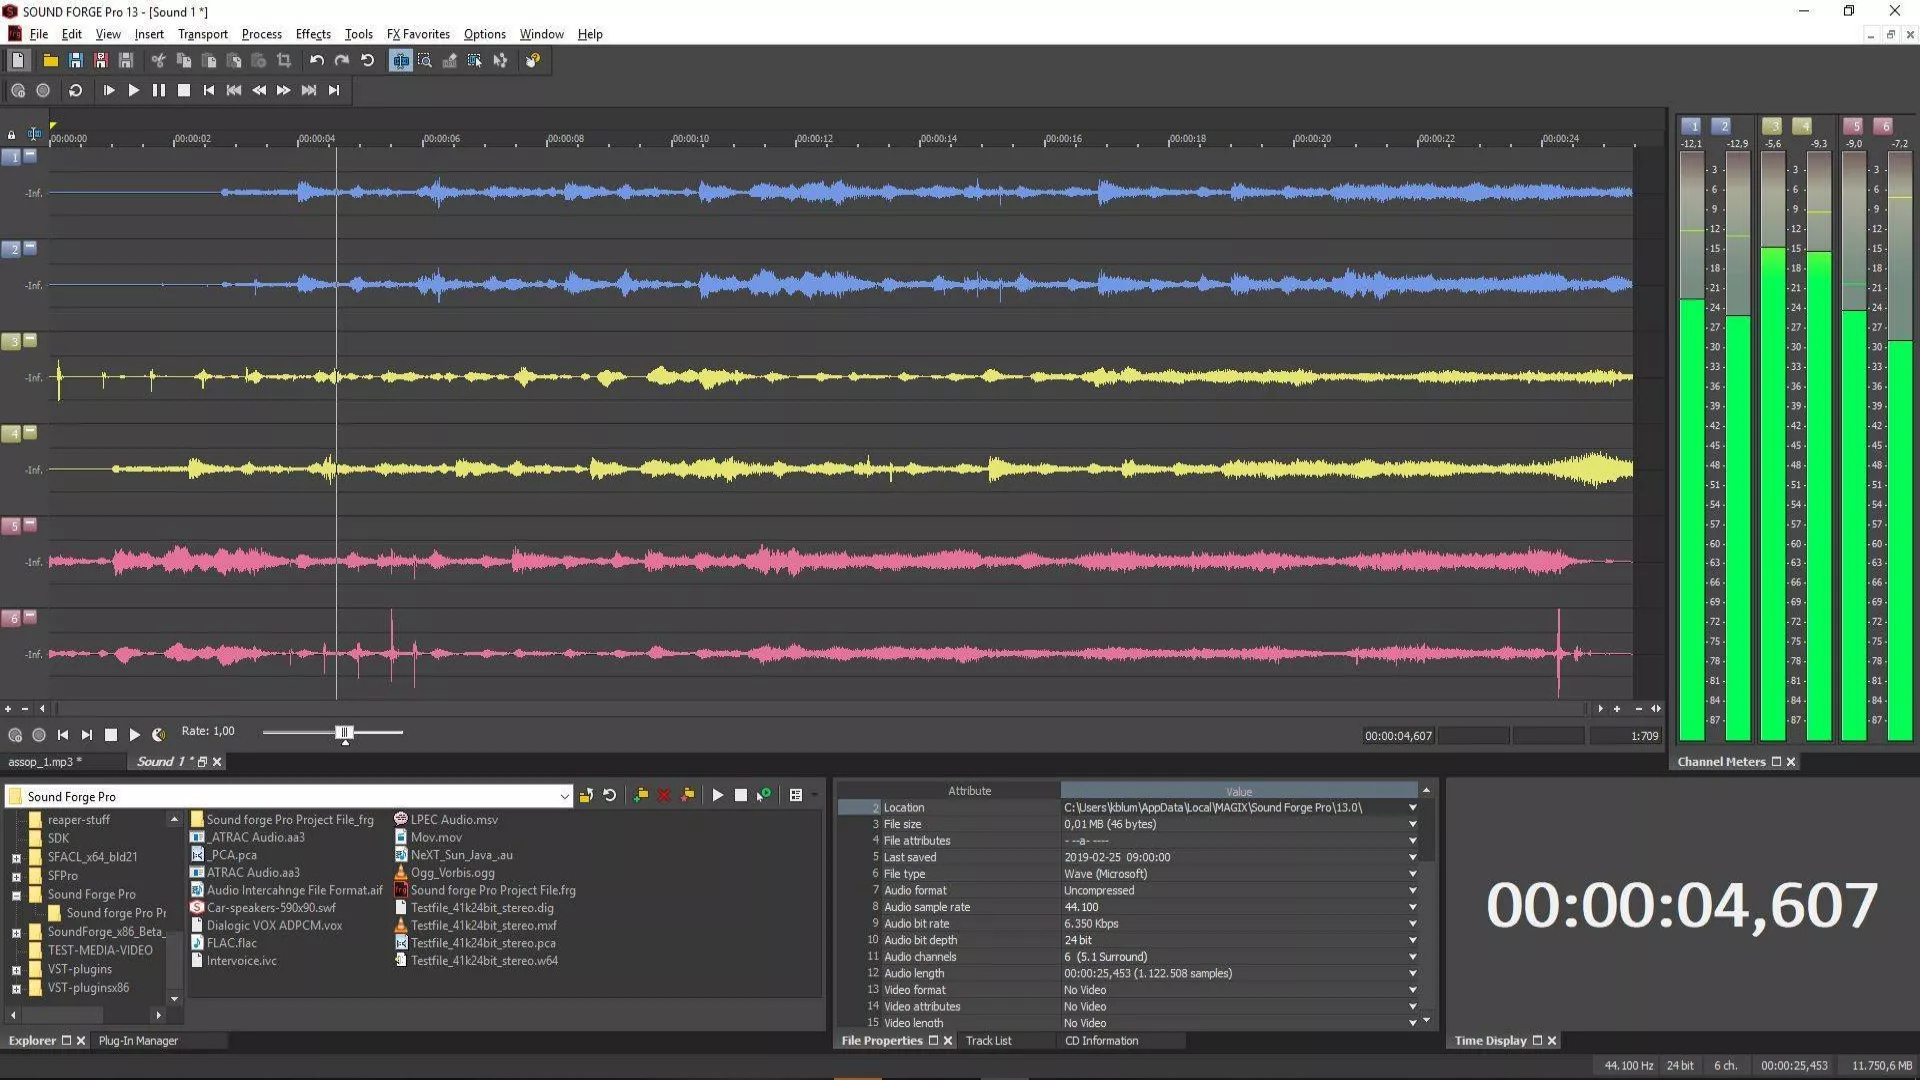Click the Cut scissors icon in the toolbar

(158, 61)
